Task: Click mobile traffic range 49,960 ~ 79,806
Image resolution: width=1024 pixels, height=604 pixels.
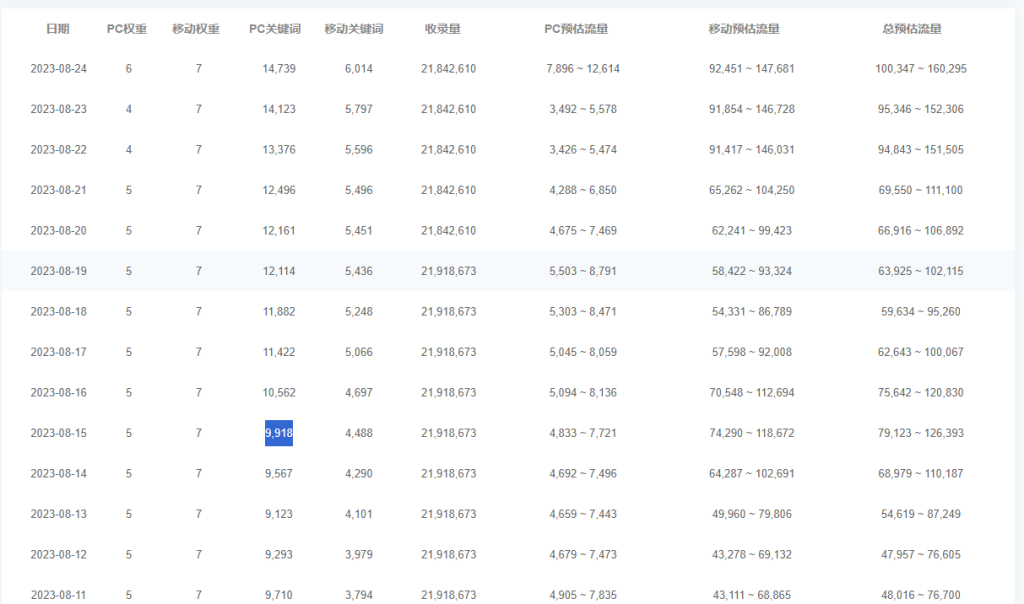Action: click(752, 514)
